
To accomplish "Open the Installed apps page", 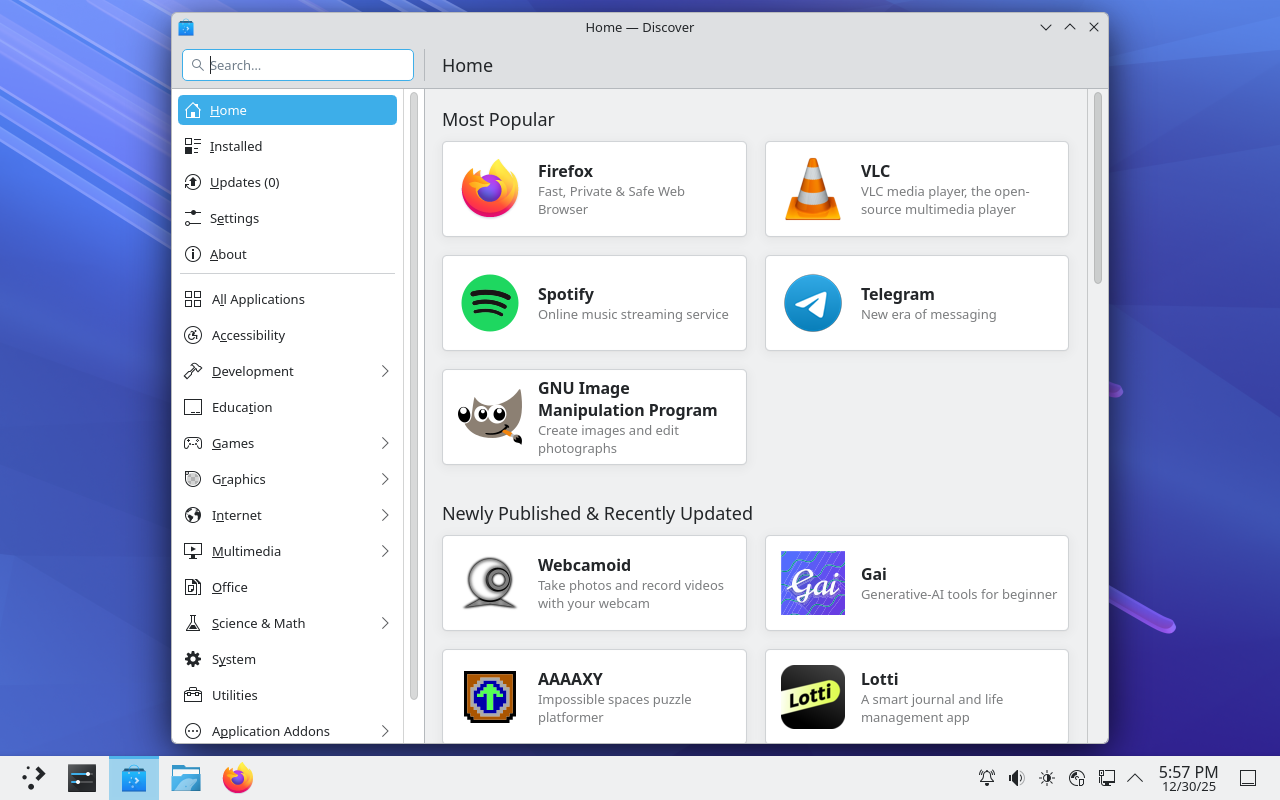I will point(236,146).
